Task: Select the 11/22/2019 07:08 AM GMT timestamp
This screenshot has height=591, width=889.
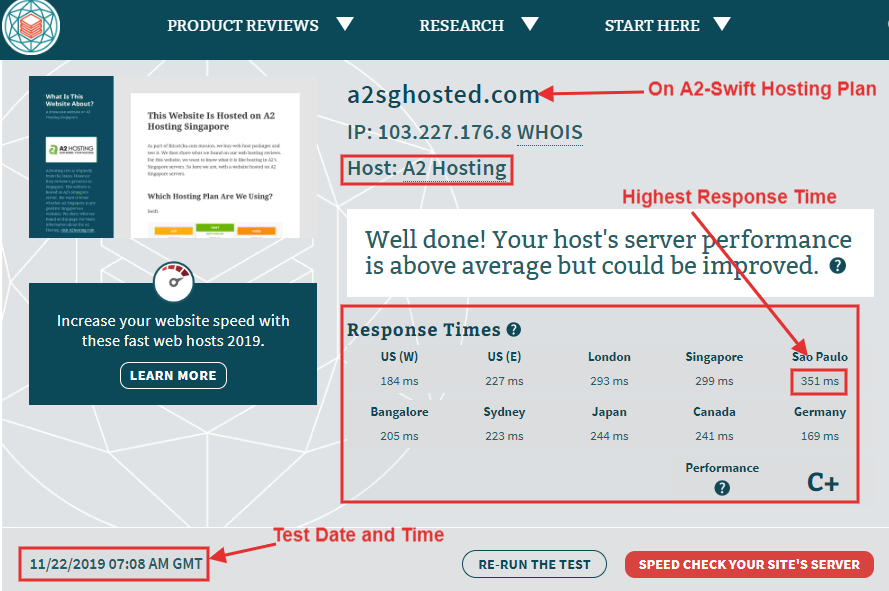Action: [116, 564]
